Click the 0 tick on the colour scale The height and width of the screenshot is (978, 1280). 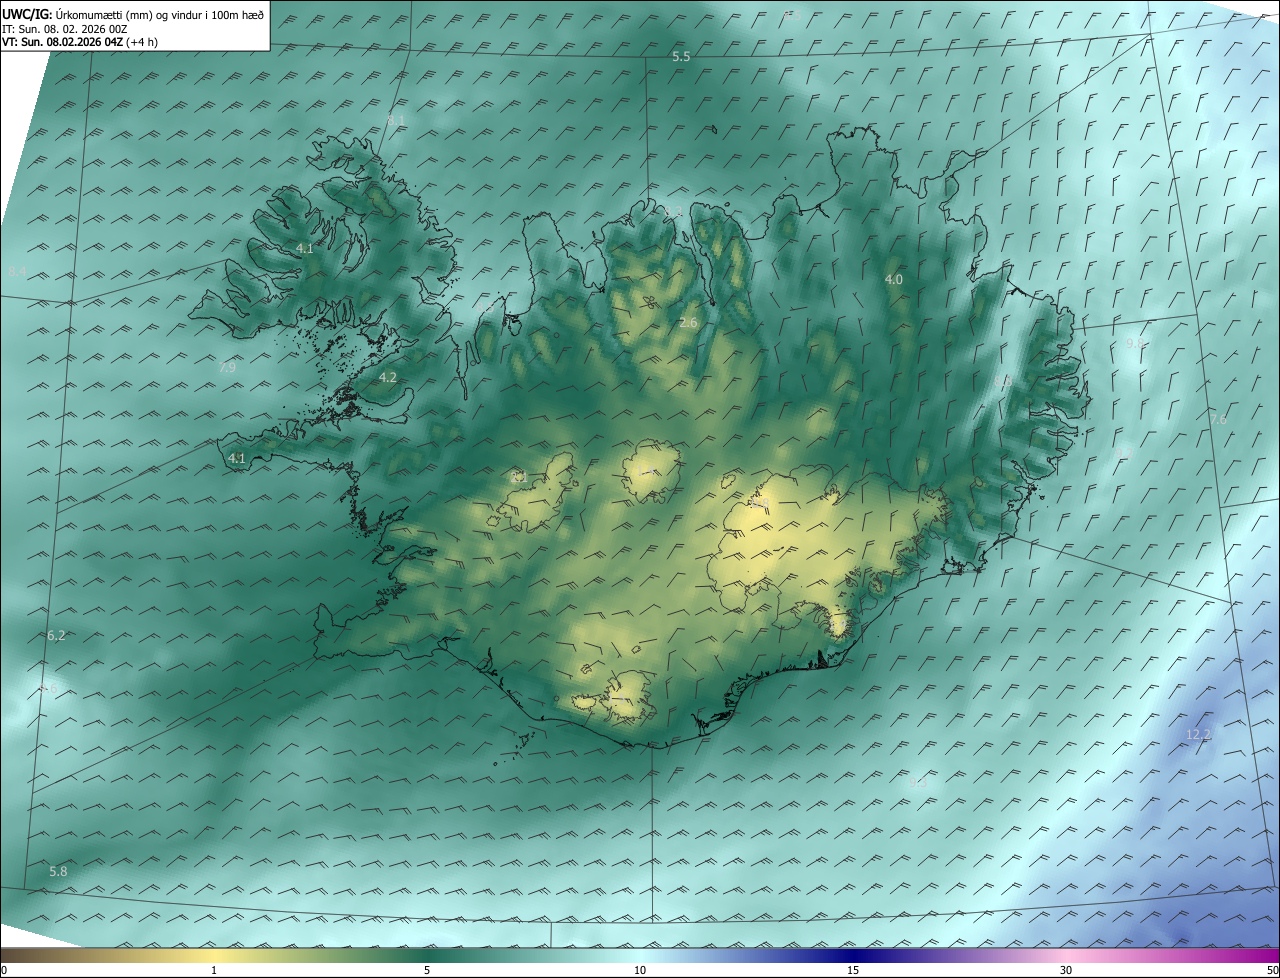click(x=4, y=971)
